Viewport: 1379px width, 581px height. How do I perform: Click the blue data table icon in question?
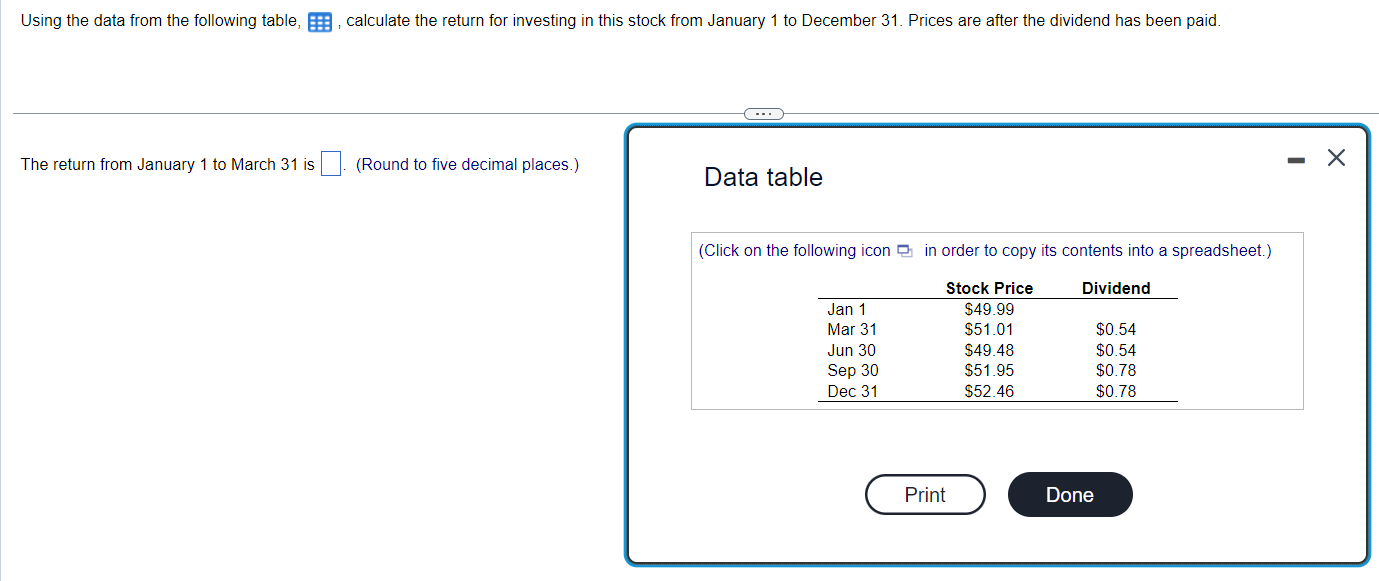[x=319, y=20]
